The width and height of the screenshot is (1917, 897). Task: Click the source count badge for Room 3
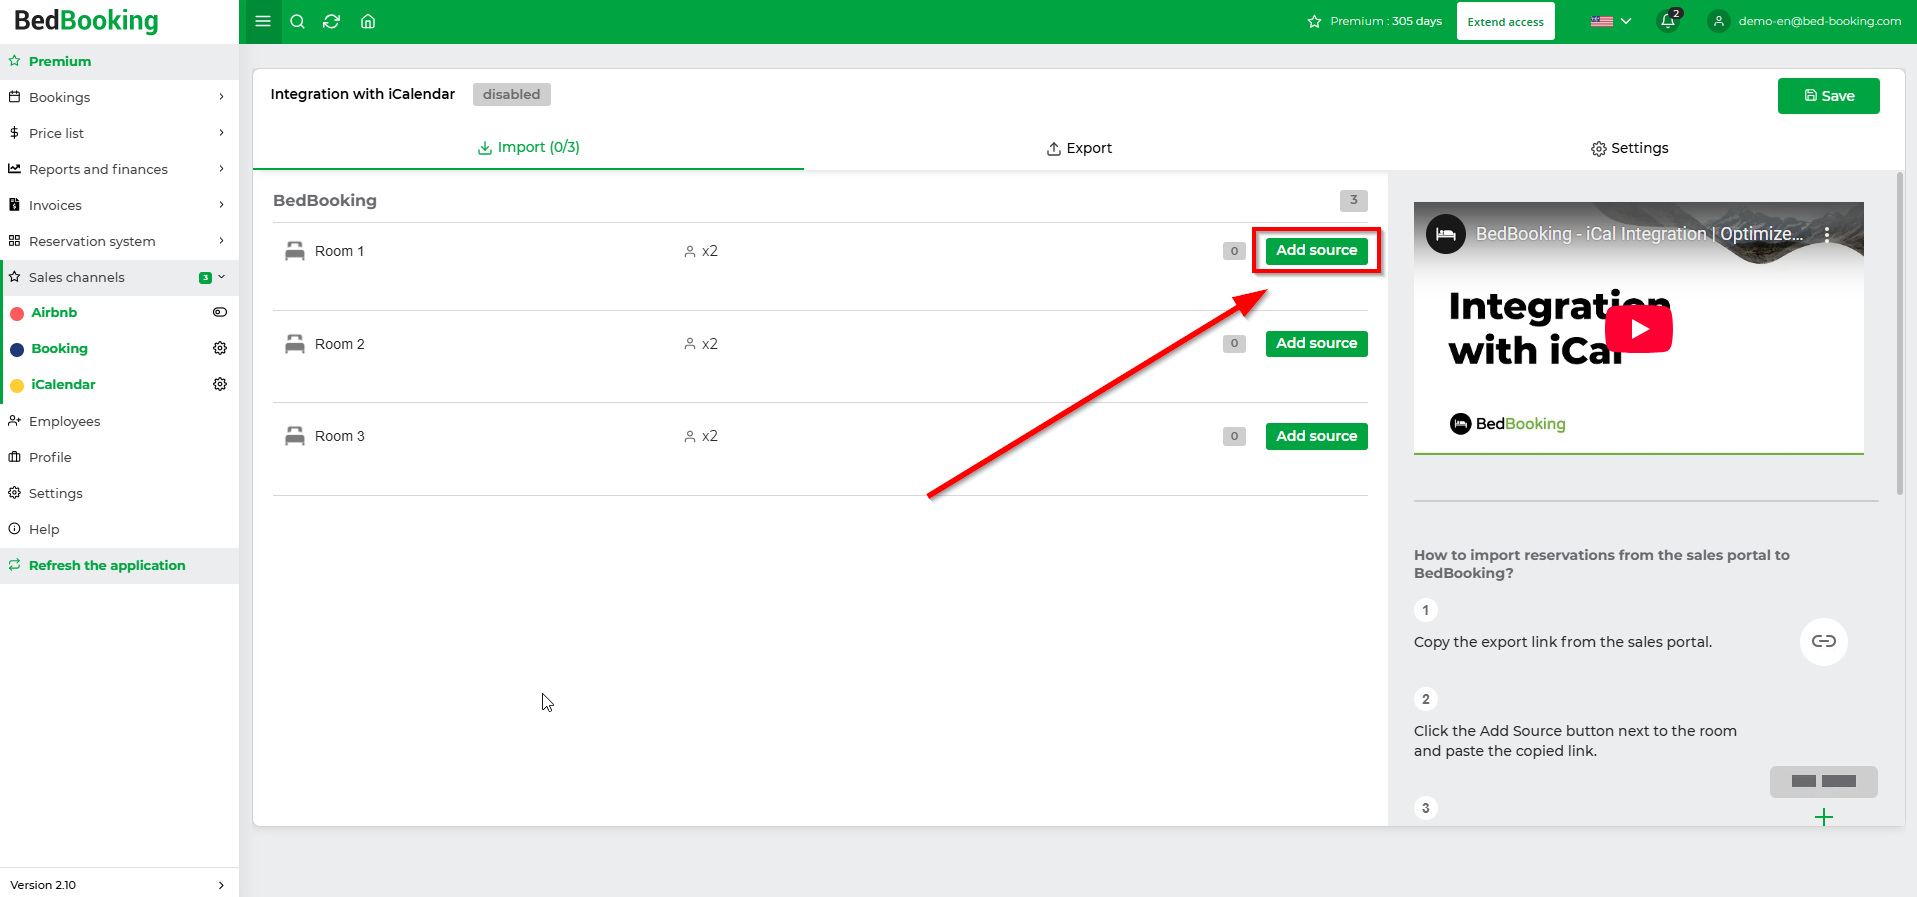(x=1234, y=437)
